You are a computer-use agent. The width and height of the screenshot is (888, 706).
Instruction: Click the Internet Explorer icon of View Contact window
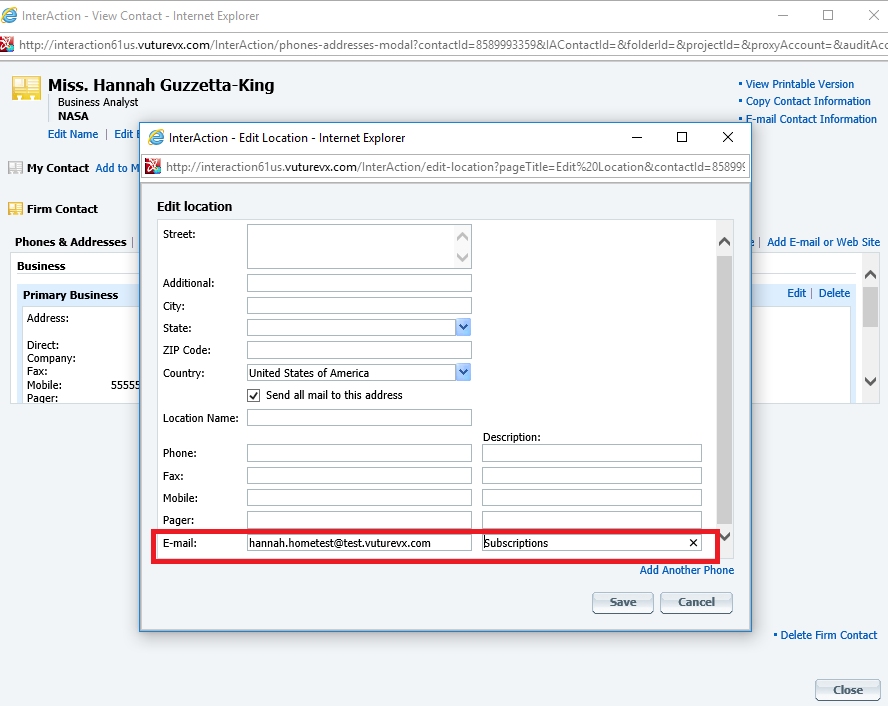pos(9,15)
